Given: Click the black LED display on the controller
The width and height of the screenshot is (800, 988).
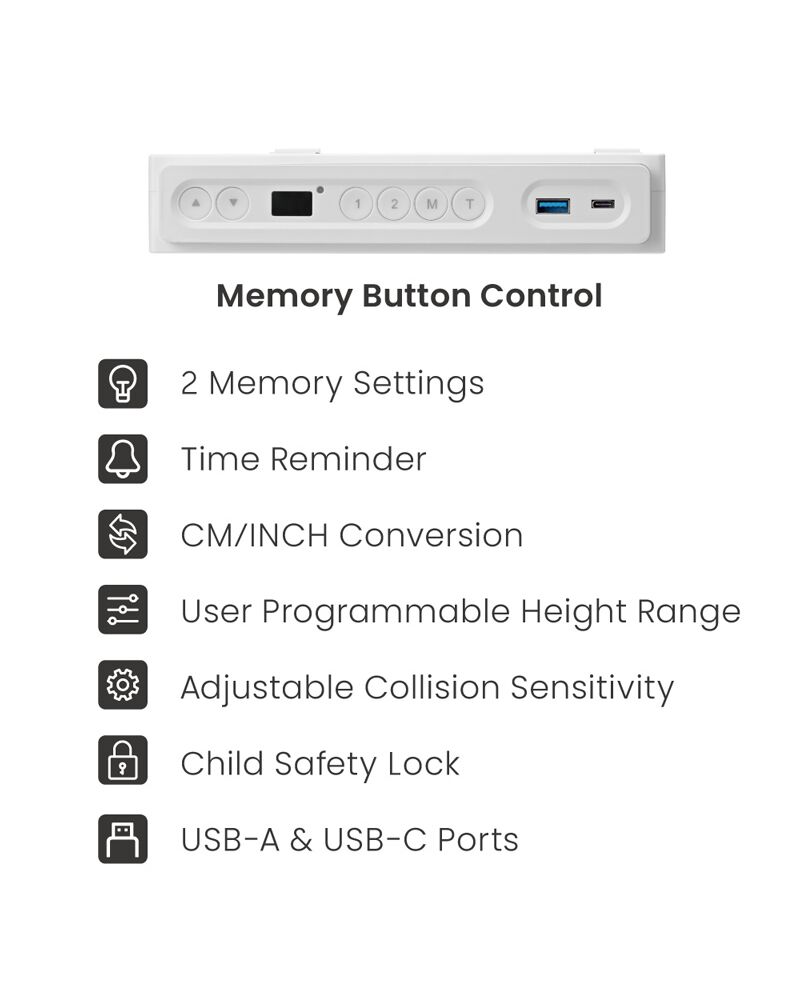Looking at the screenshot, I should pyautogui.click(x=292, y=204).
